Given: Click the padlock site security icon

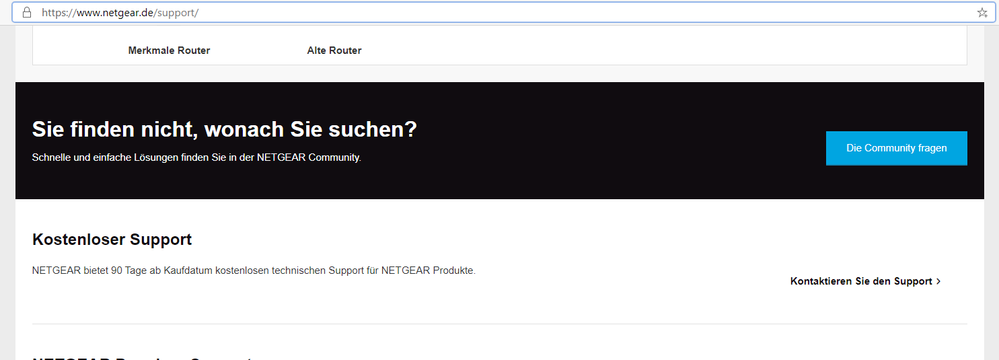Looking at the screenshot, I should [x=26, y=12].
